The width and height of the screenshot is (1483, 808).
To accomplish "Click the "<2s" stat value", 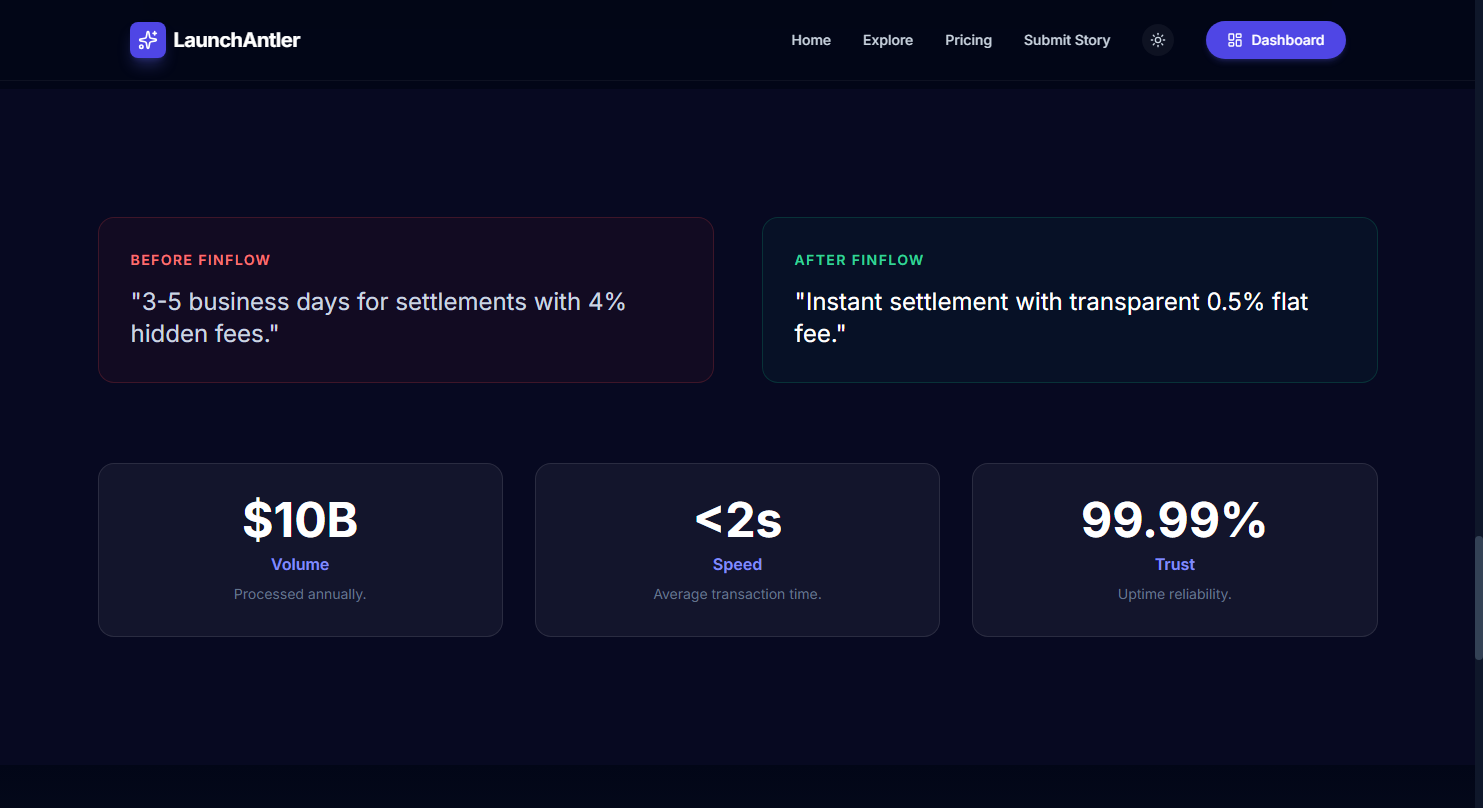I will 738,520.
